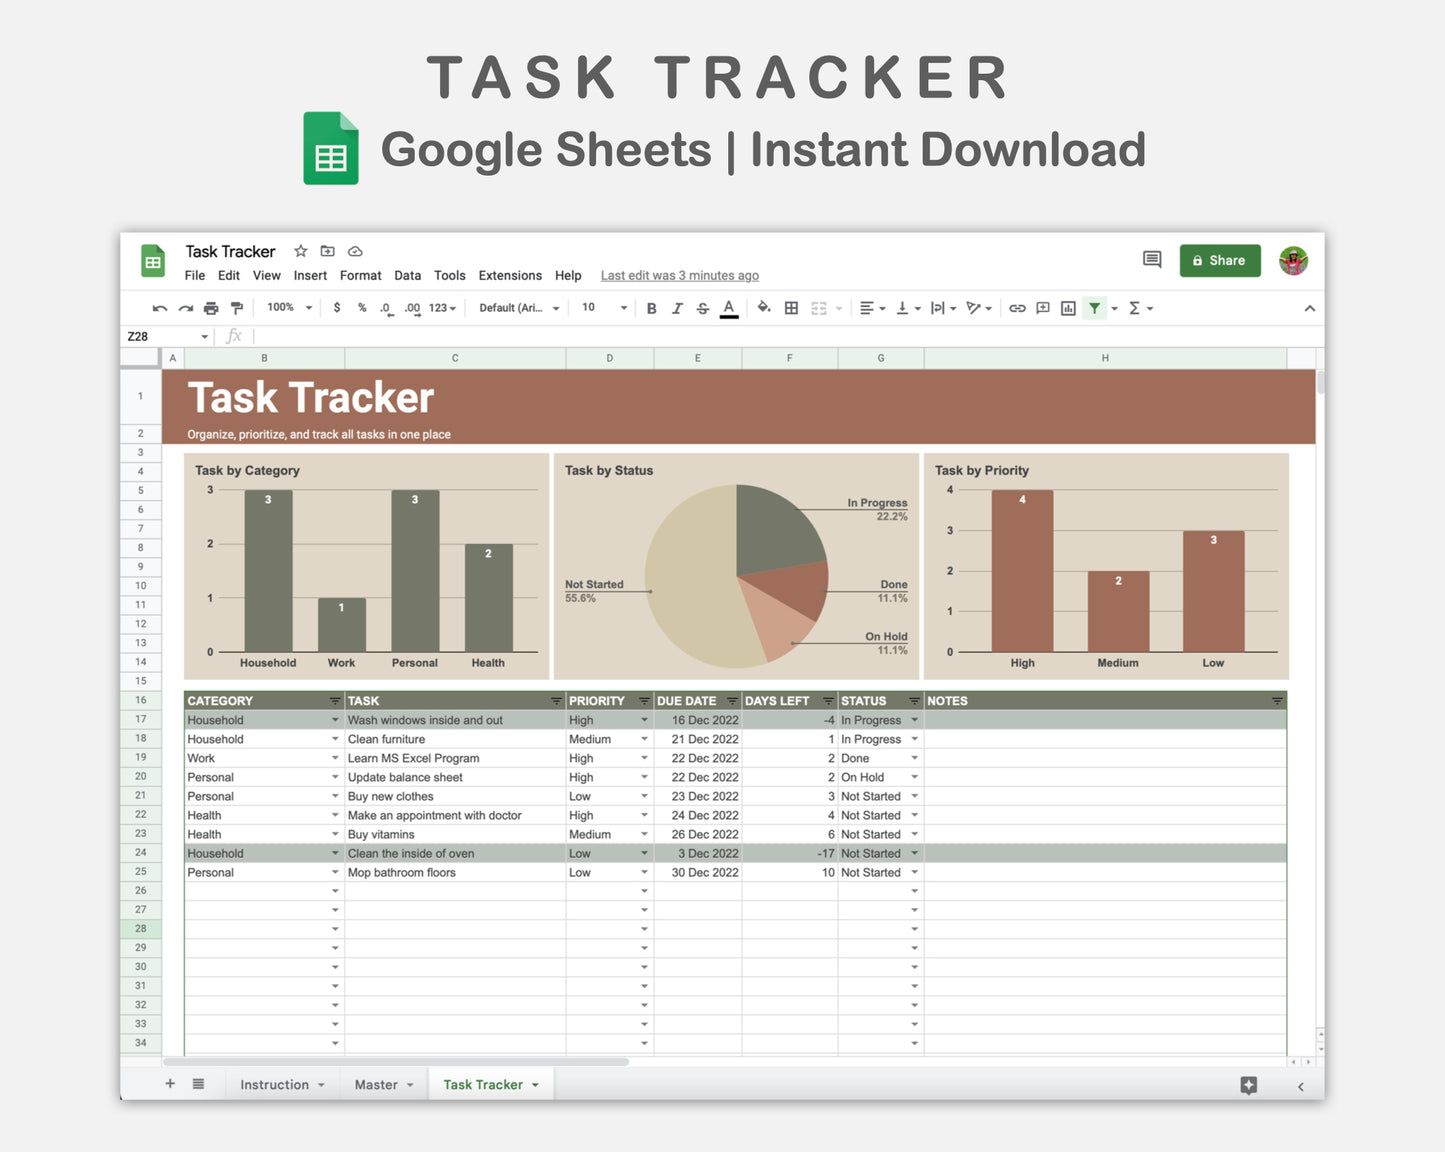Collapse the toolbar with the up chevron
Screen dimensions: 1445x1152
pyautogui.click(x=1309, y=308)
